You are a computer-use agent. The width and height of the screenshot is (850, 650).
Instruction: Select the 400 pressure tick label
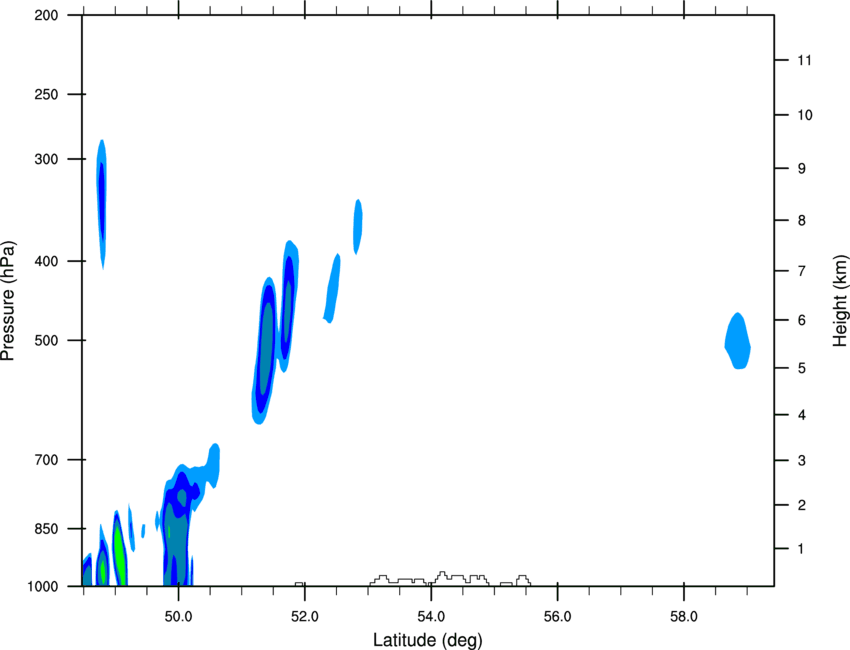tap(46, 261)
